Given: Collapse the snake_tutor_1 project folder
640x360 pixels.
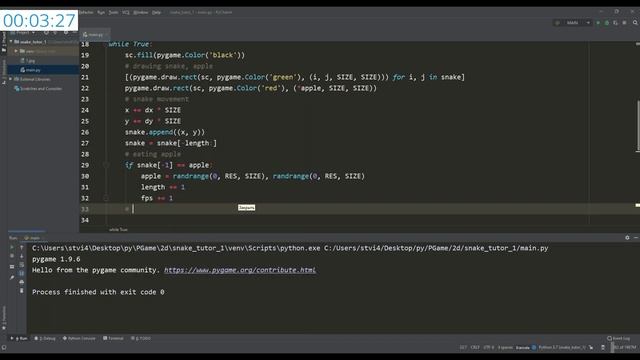Looking at the screenshot, I should tap(11, 42).
